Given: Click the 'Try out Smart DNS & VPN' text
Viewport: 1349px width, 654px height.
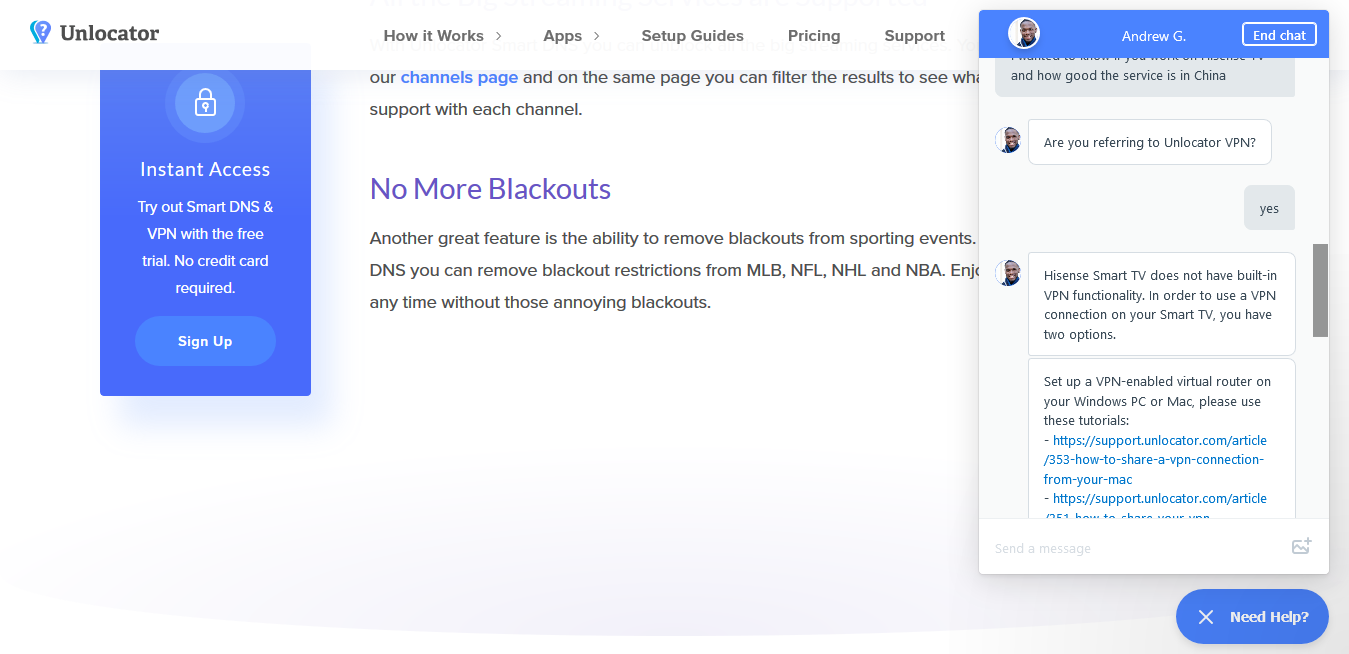Looking at the screenshot, I should pos(205,247).
